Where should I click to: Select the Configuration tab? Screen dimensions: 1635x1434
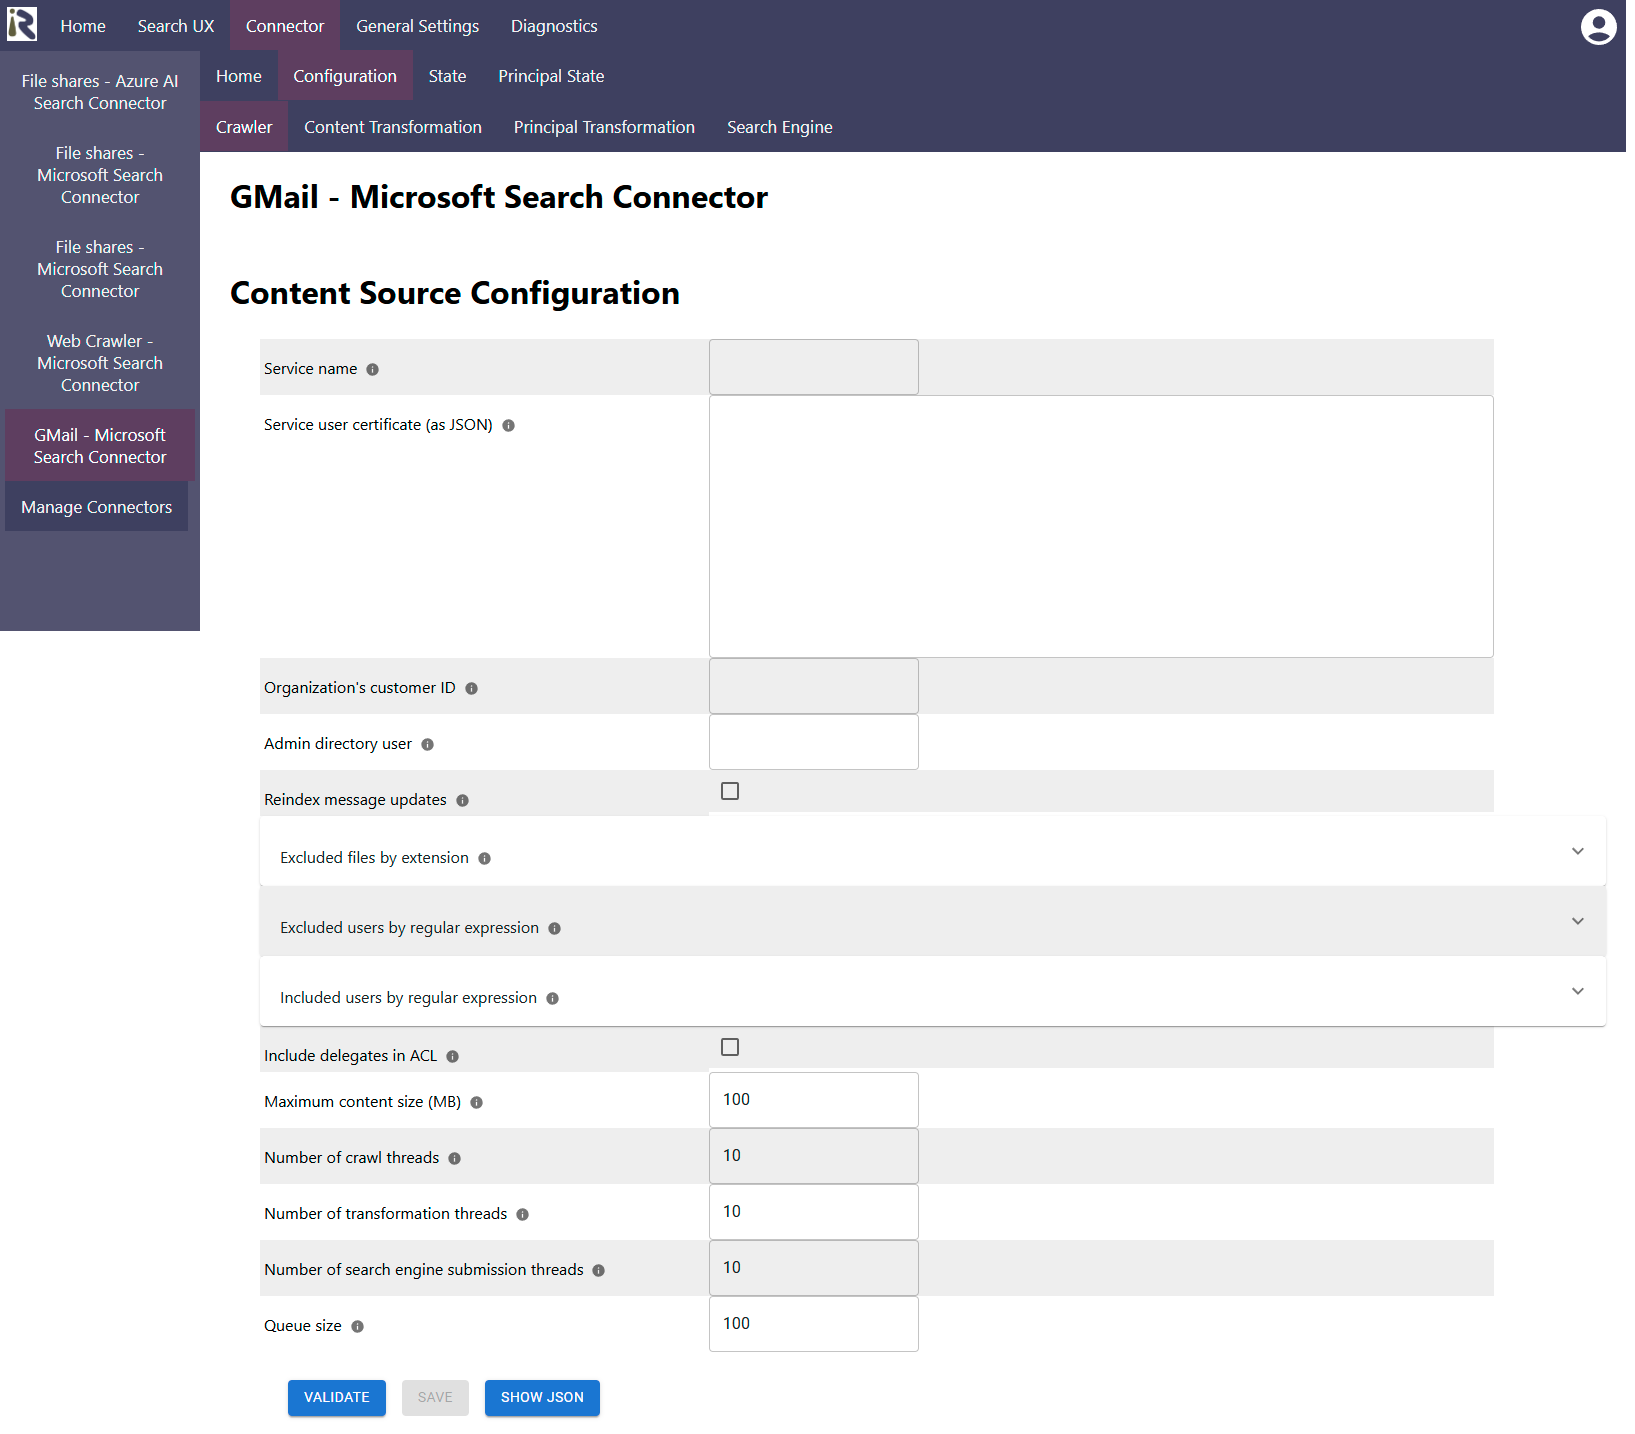click(x=345, y=76)
